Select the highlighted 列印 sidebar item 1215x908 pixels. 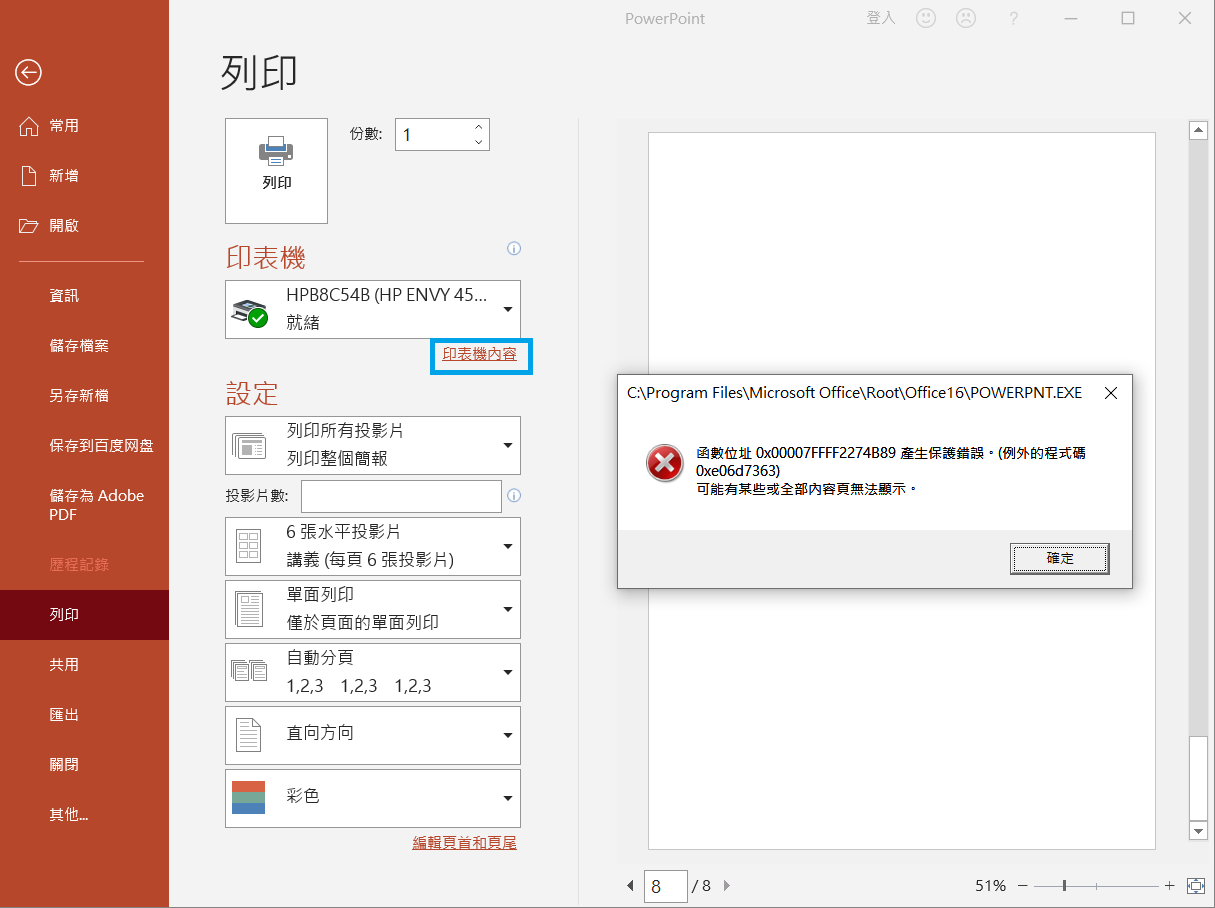84,614
